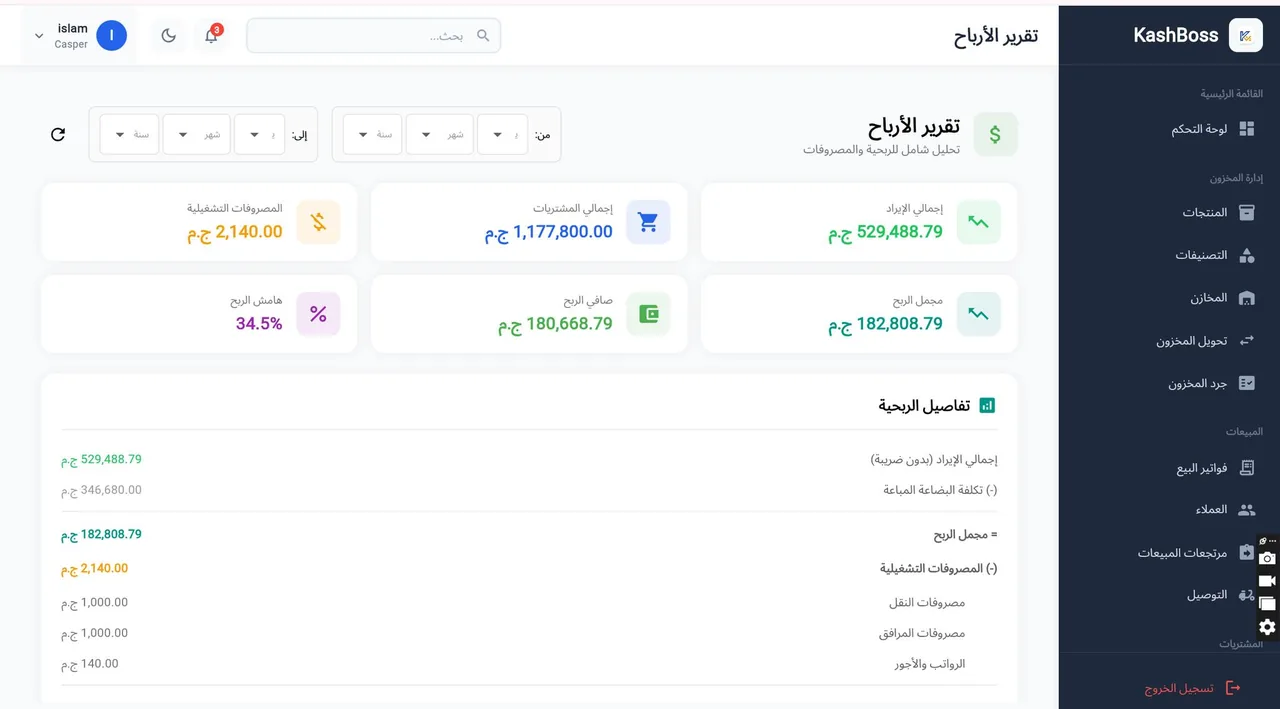
Task: Click the المخازن warehouse icon
Action: click(1246, 298)
